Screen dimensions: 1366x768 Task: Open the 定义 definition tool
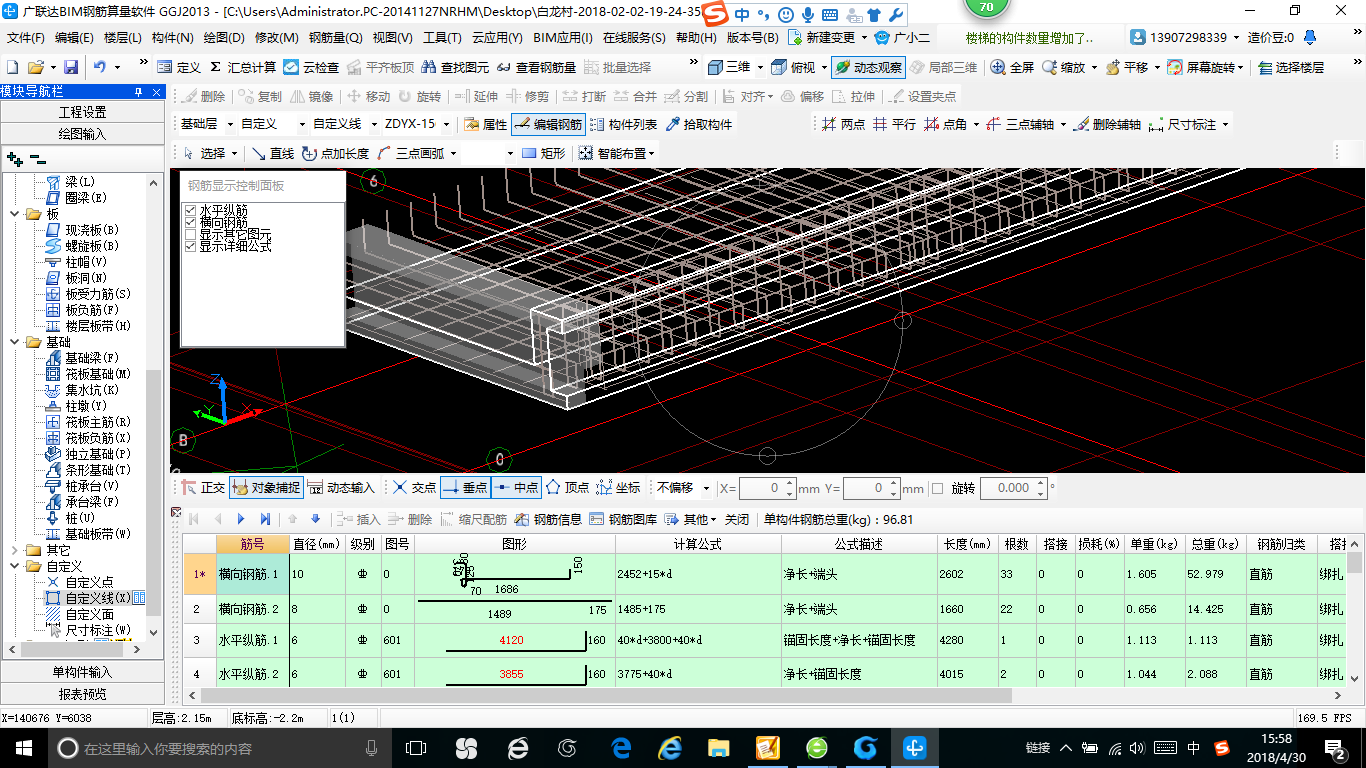tap(179, 67)
